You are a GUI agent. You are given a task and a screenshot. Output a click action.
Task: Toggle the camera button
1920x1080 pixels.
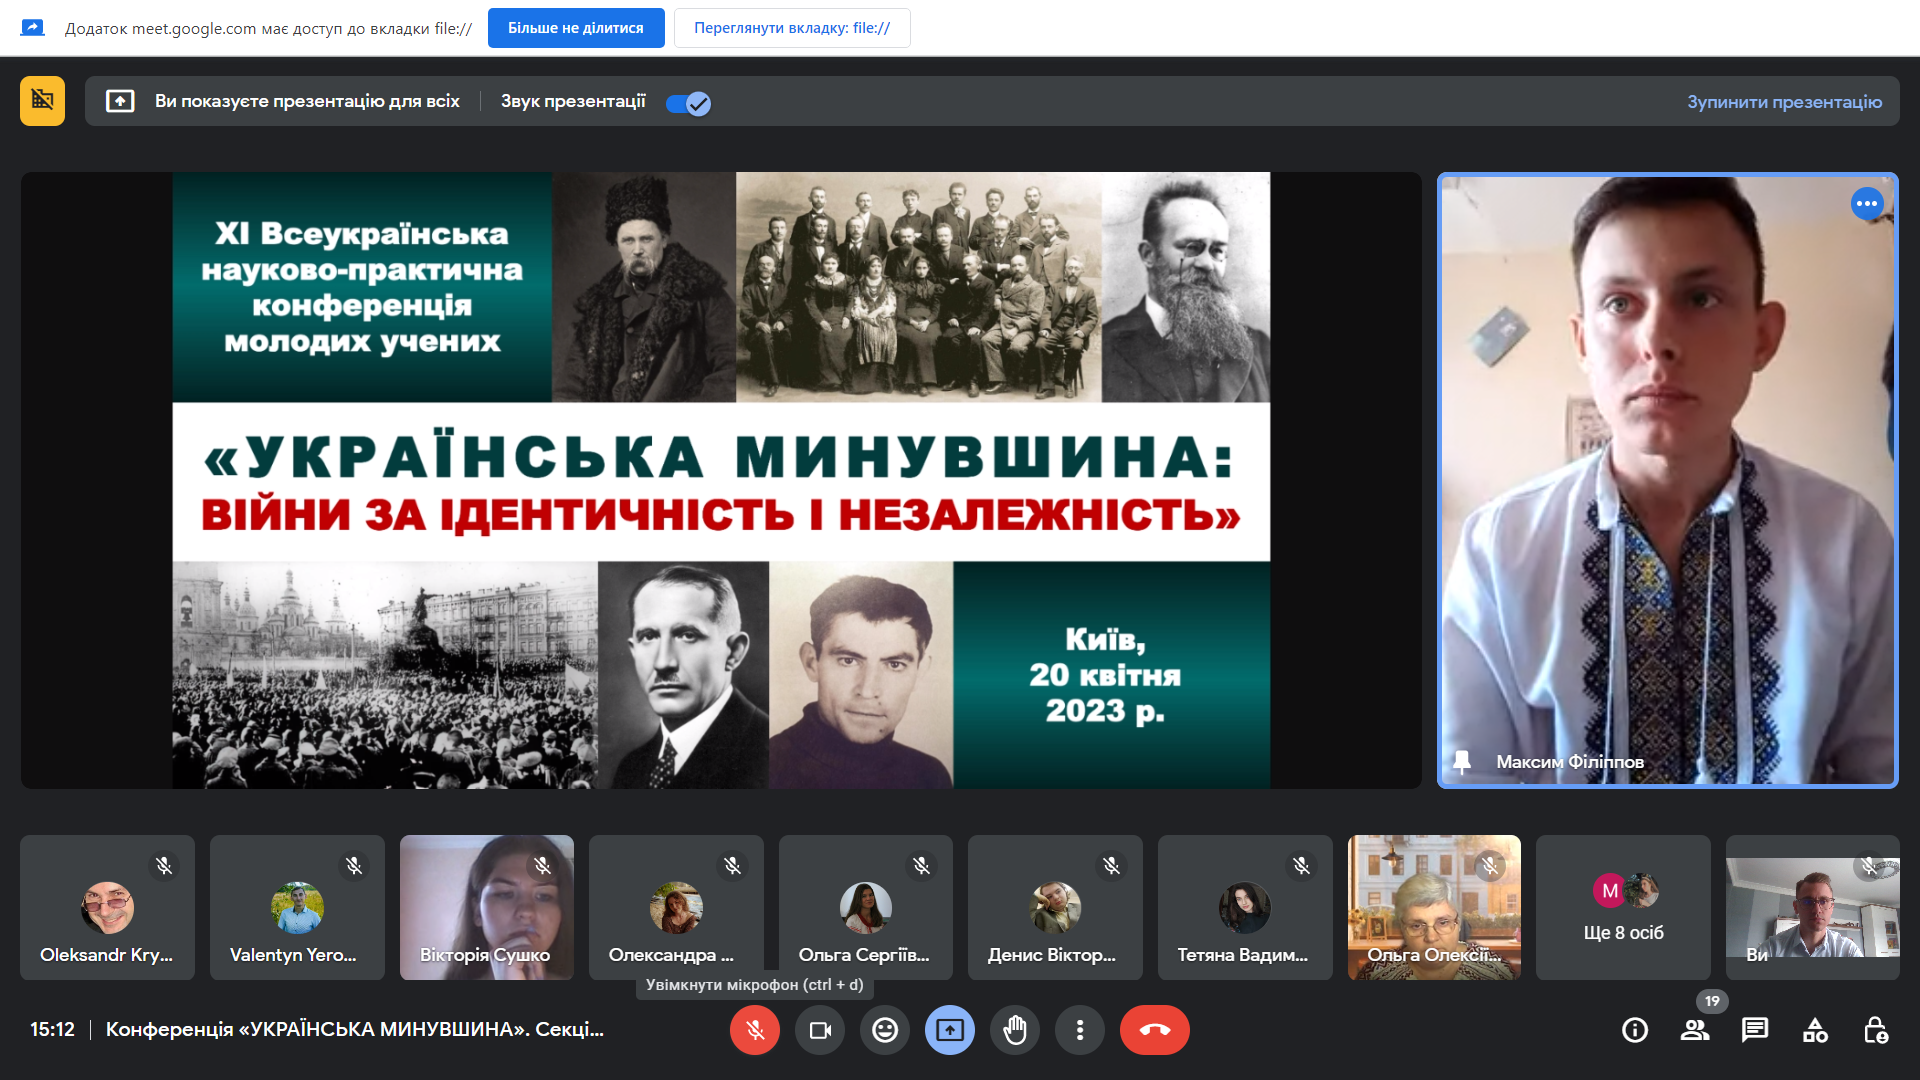820,1030
